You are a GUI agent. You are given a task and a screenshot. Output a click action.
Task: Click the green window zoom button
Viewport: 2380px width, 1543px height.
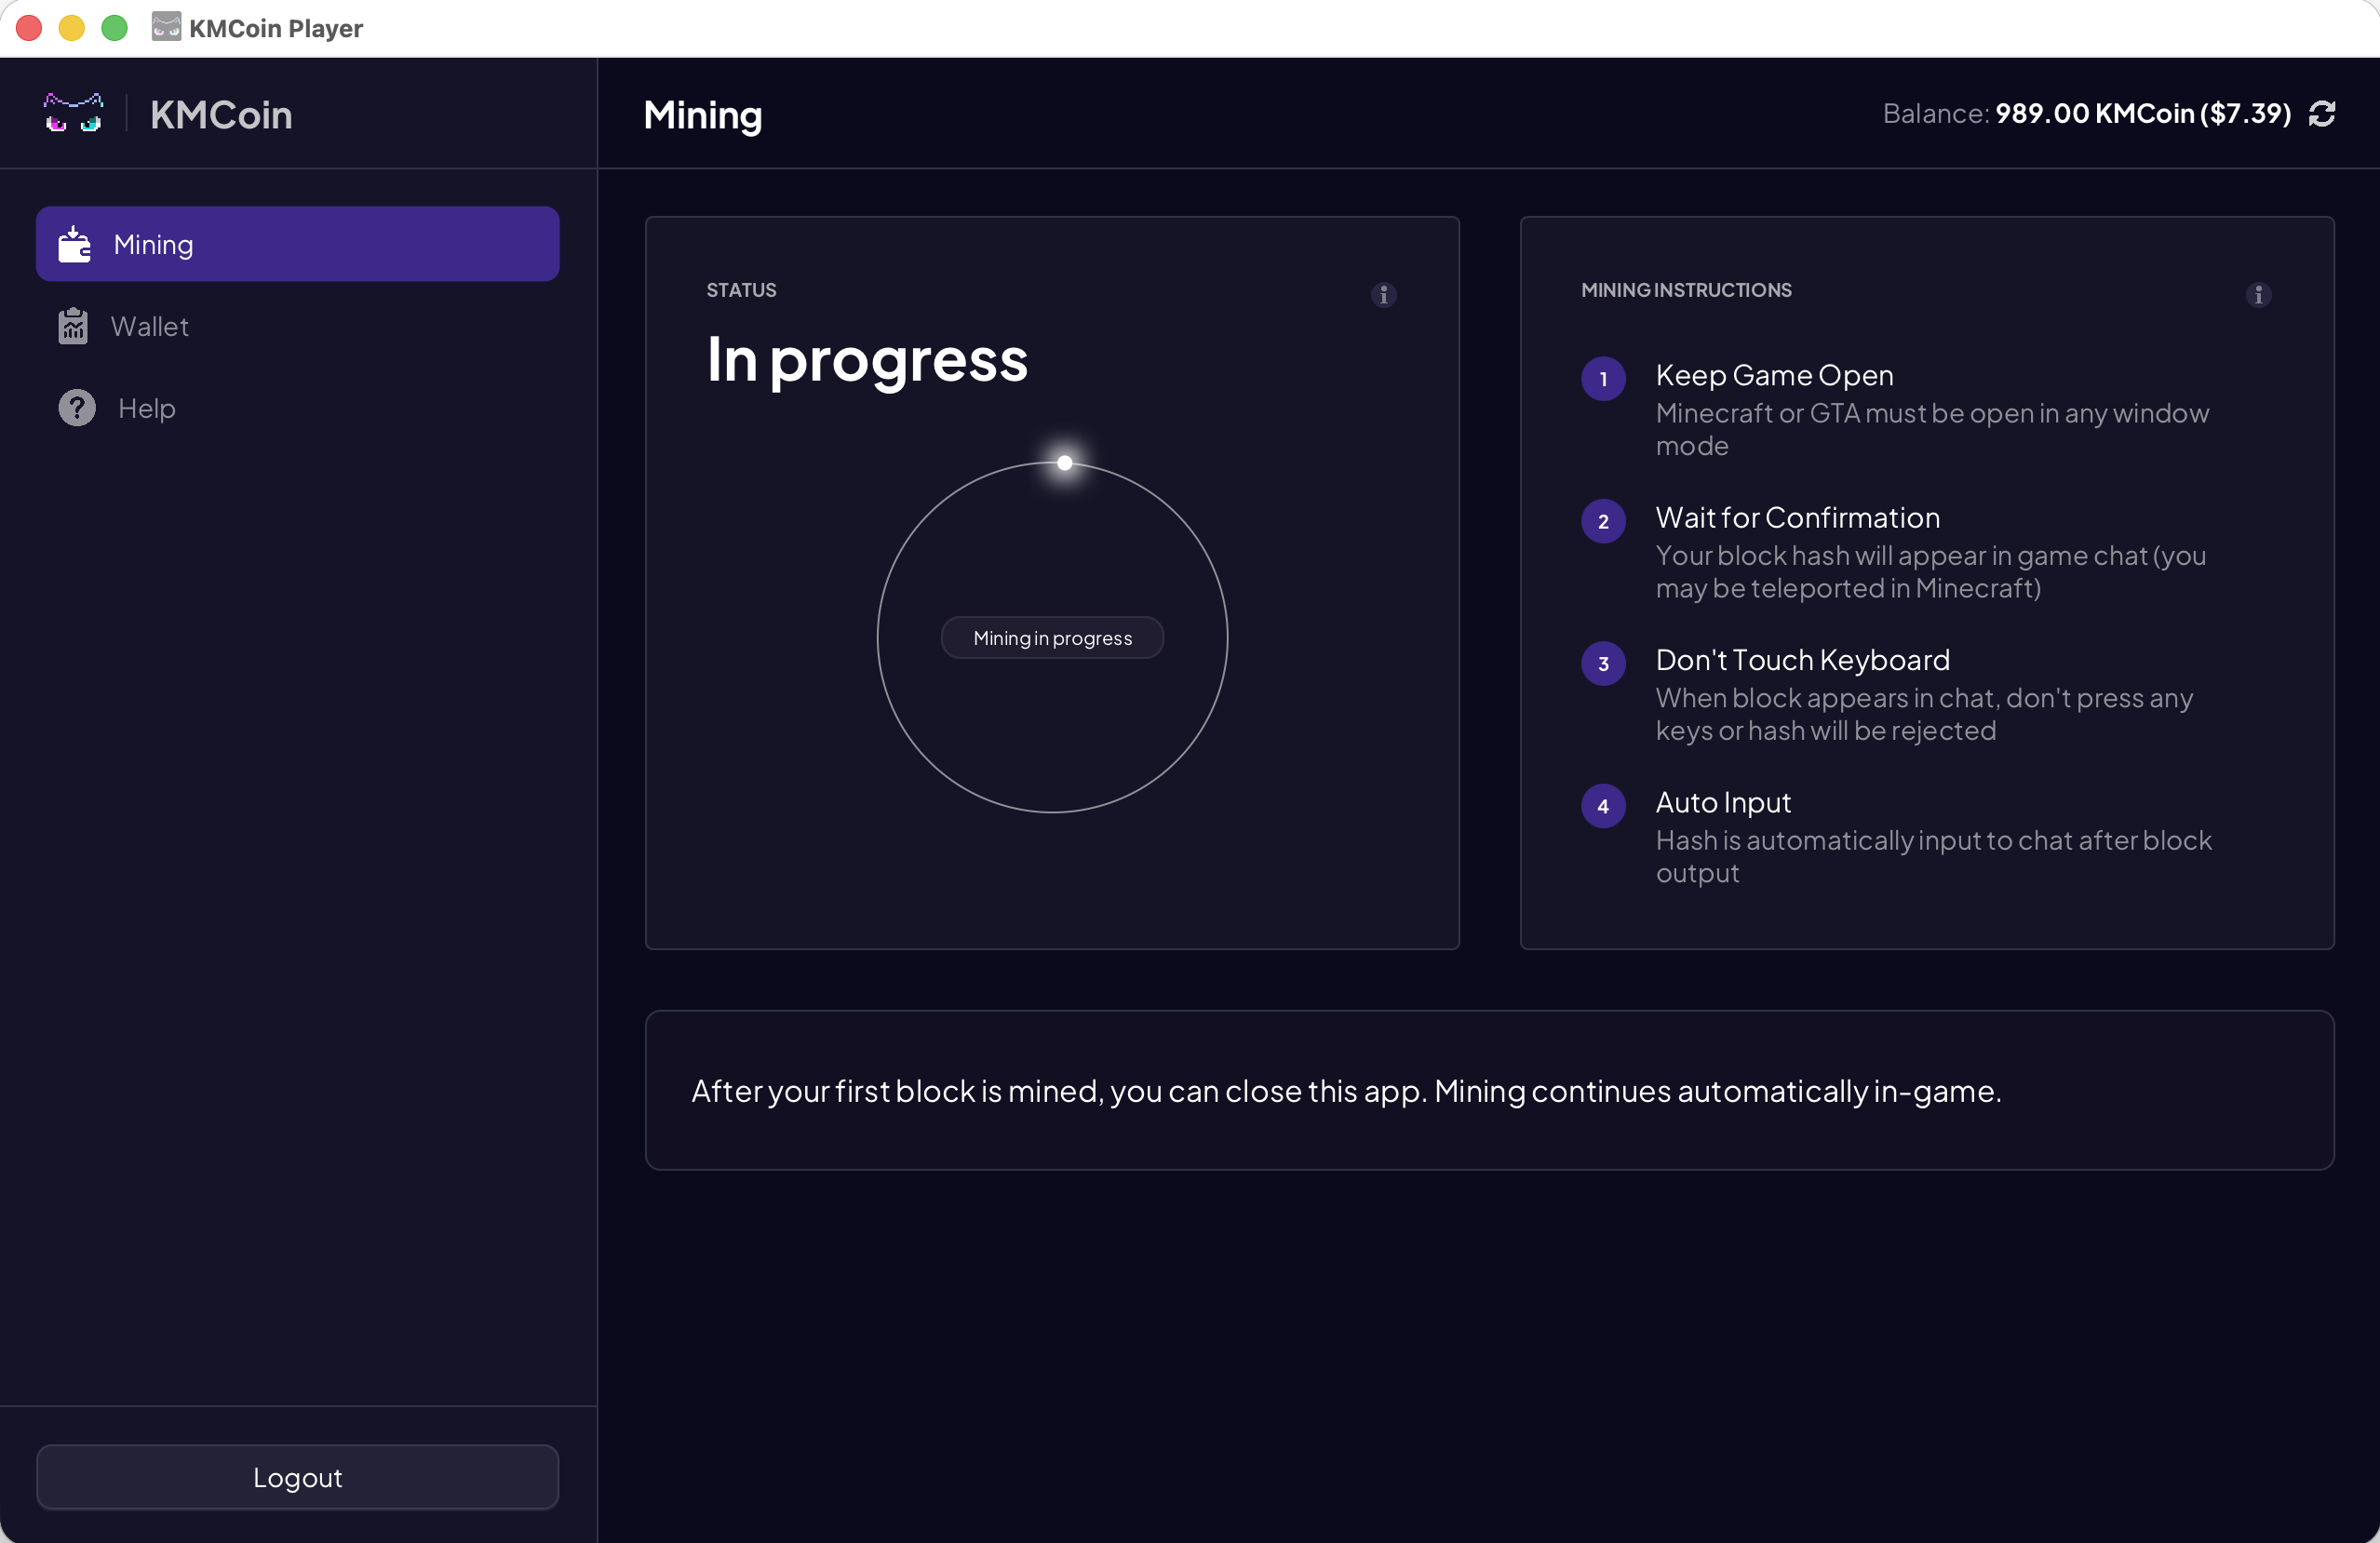(x=115, y=28)
